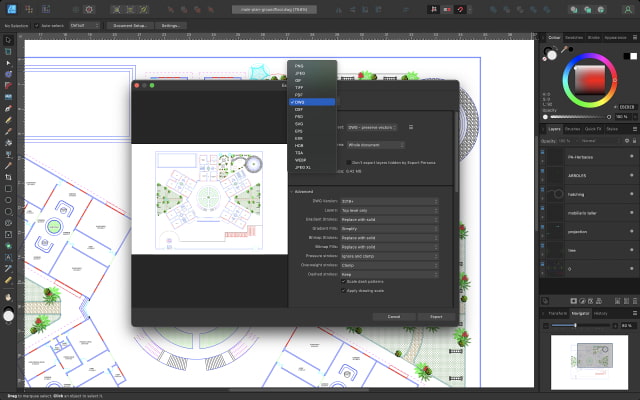Open the Gradient Fills dropdown
640x400 pixels.
(389, 228)
